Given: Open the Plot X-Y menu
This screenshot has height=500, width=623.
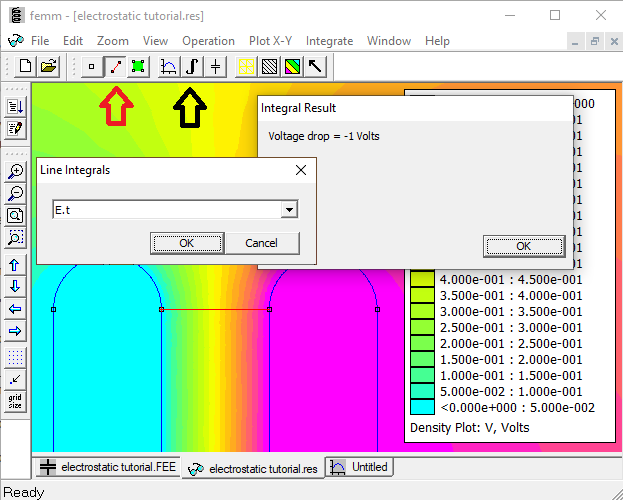Looking at the screenshot, I should 271,41.
